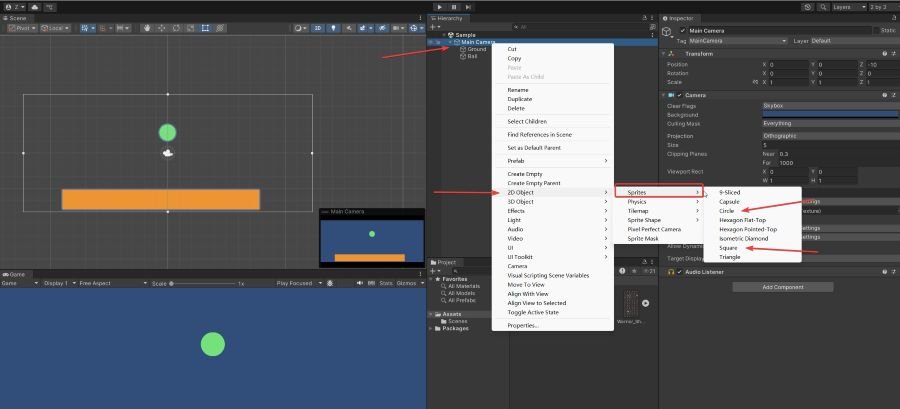
Task: Uncheck the Main Camera active checkbox
Action: (x=682, y=30)
